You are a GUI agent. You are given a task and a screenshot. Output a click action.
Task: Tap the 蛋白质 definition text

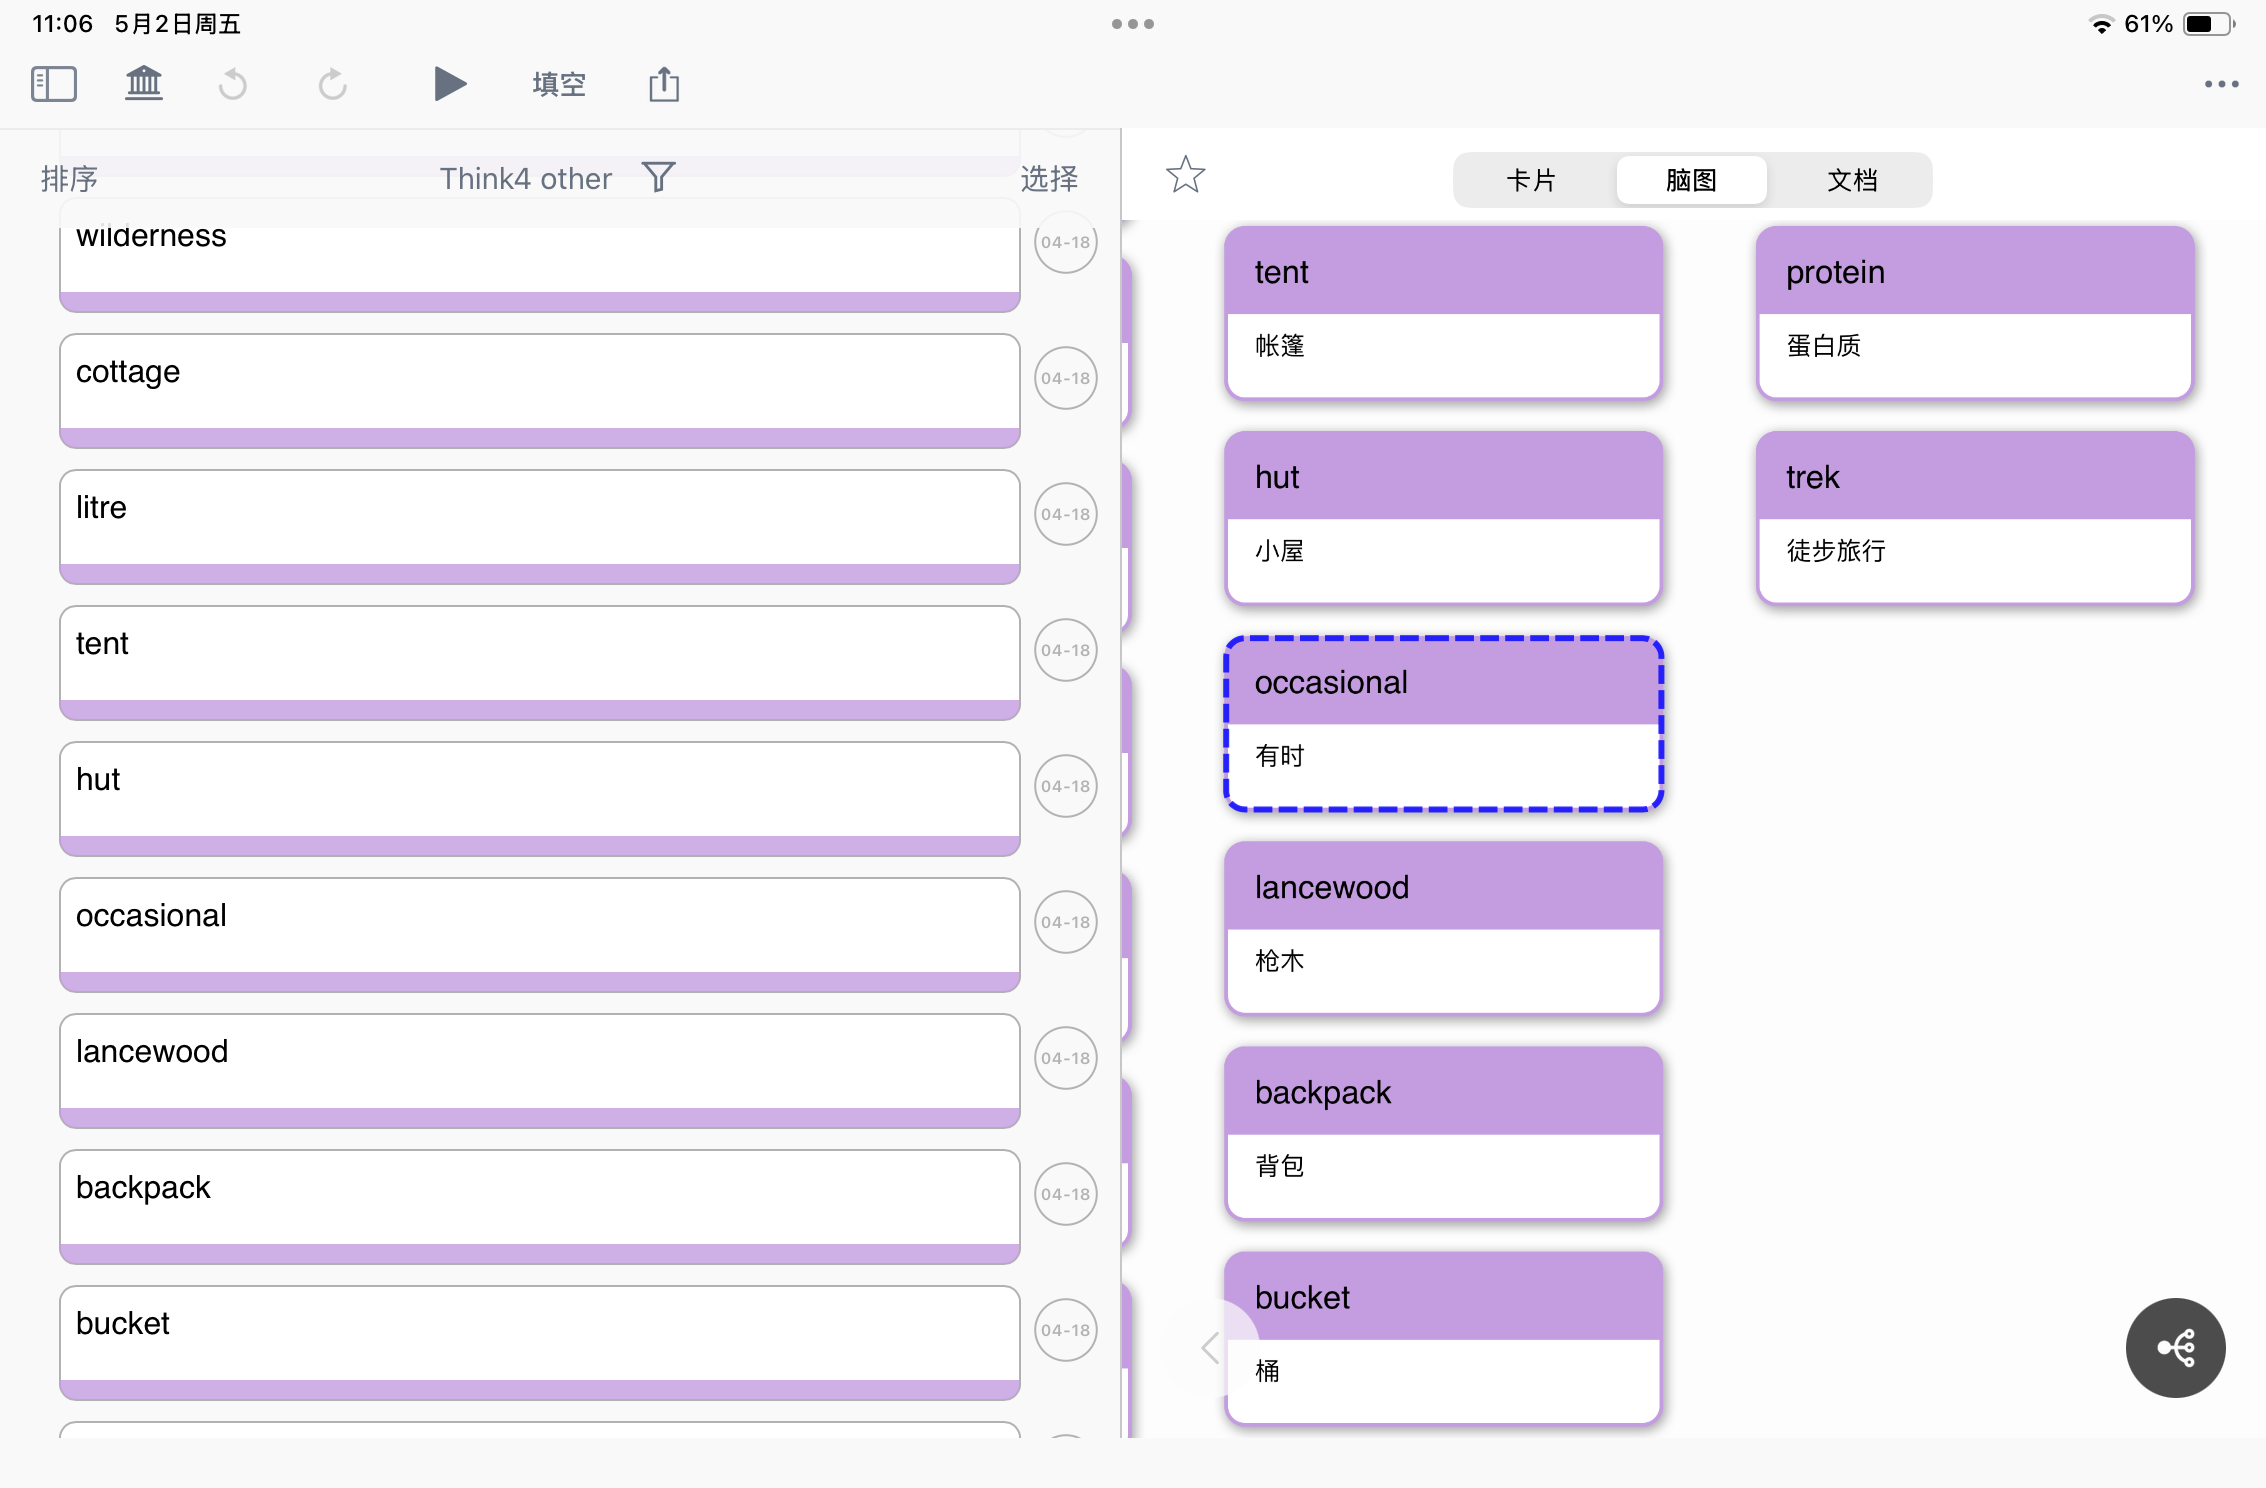tap(1824, 346)
